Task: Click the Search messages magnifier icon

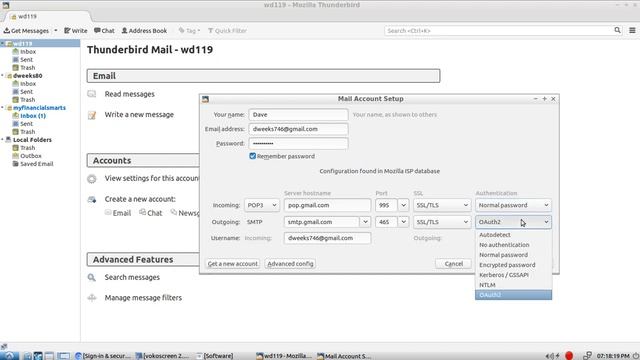Action: coord(92,278)
